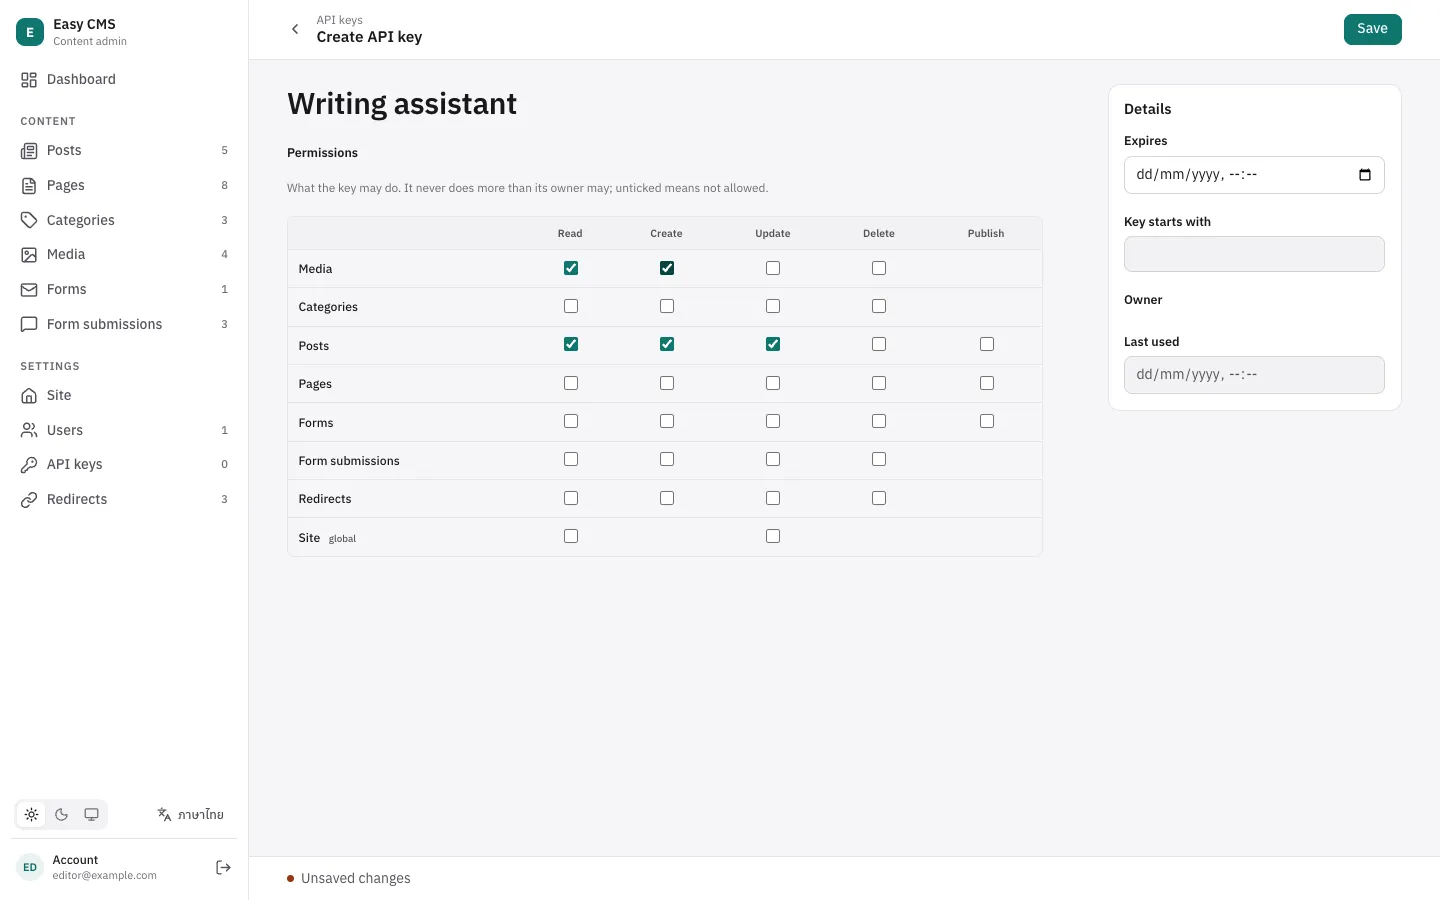
Task: Open the Account profile link
Action: 105,868
